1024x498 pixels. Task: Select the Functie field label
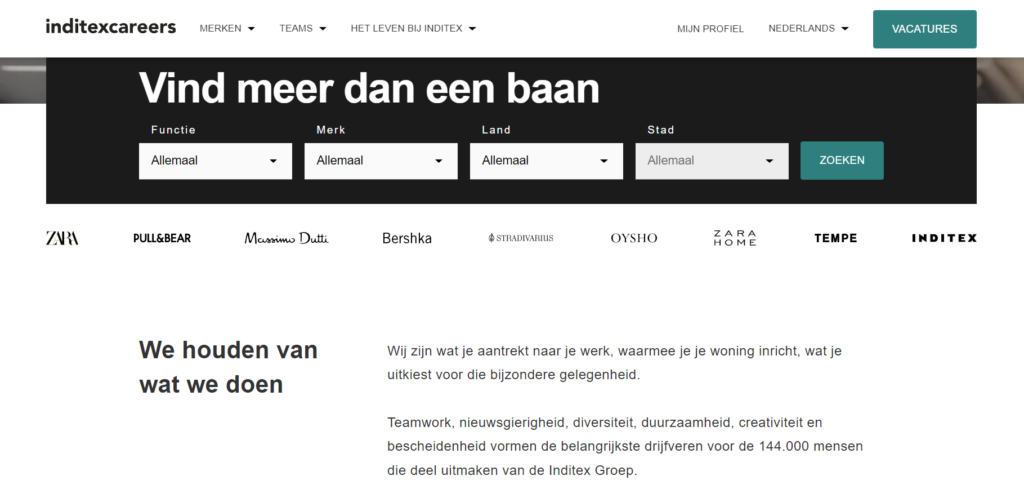[173, 130]
